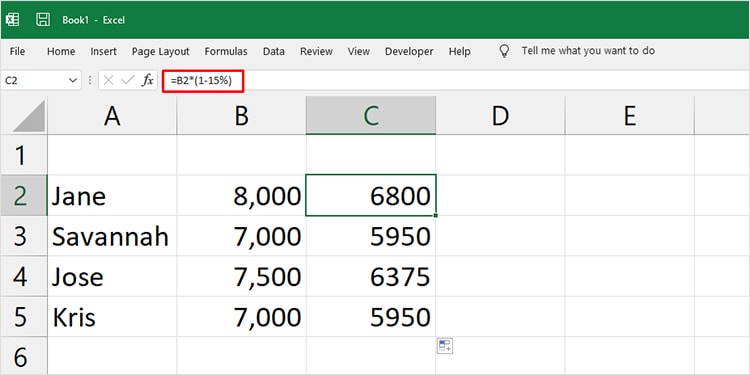Screen dimensions: 750x375
Task: Open the Formulas tab
Action: 226,51
